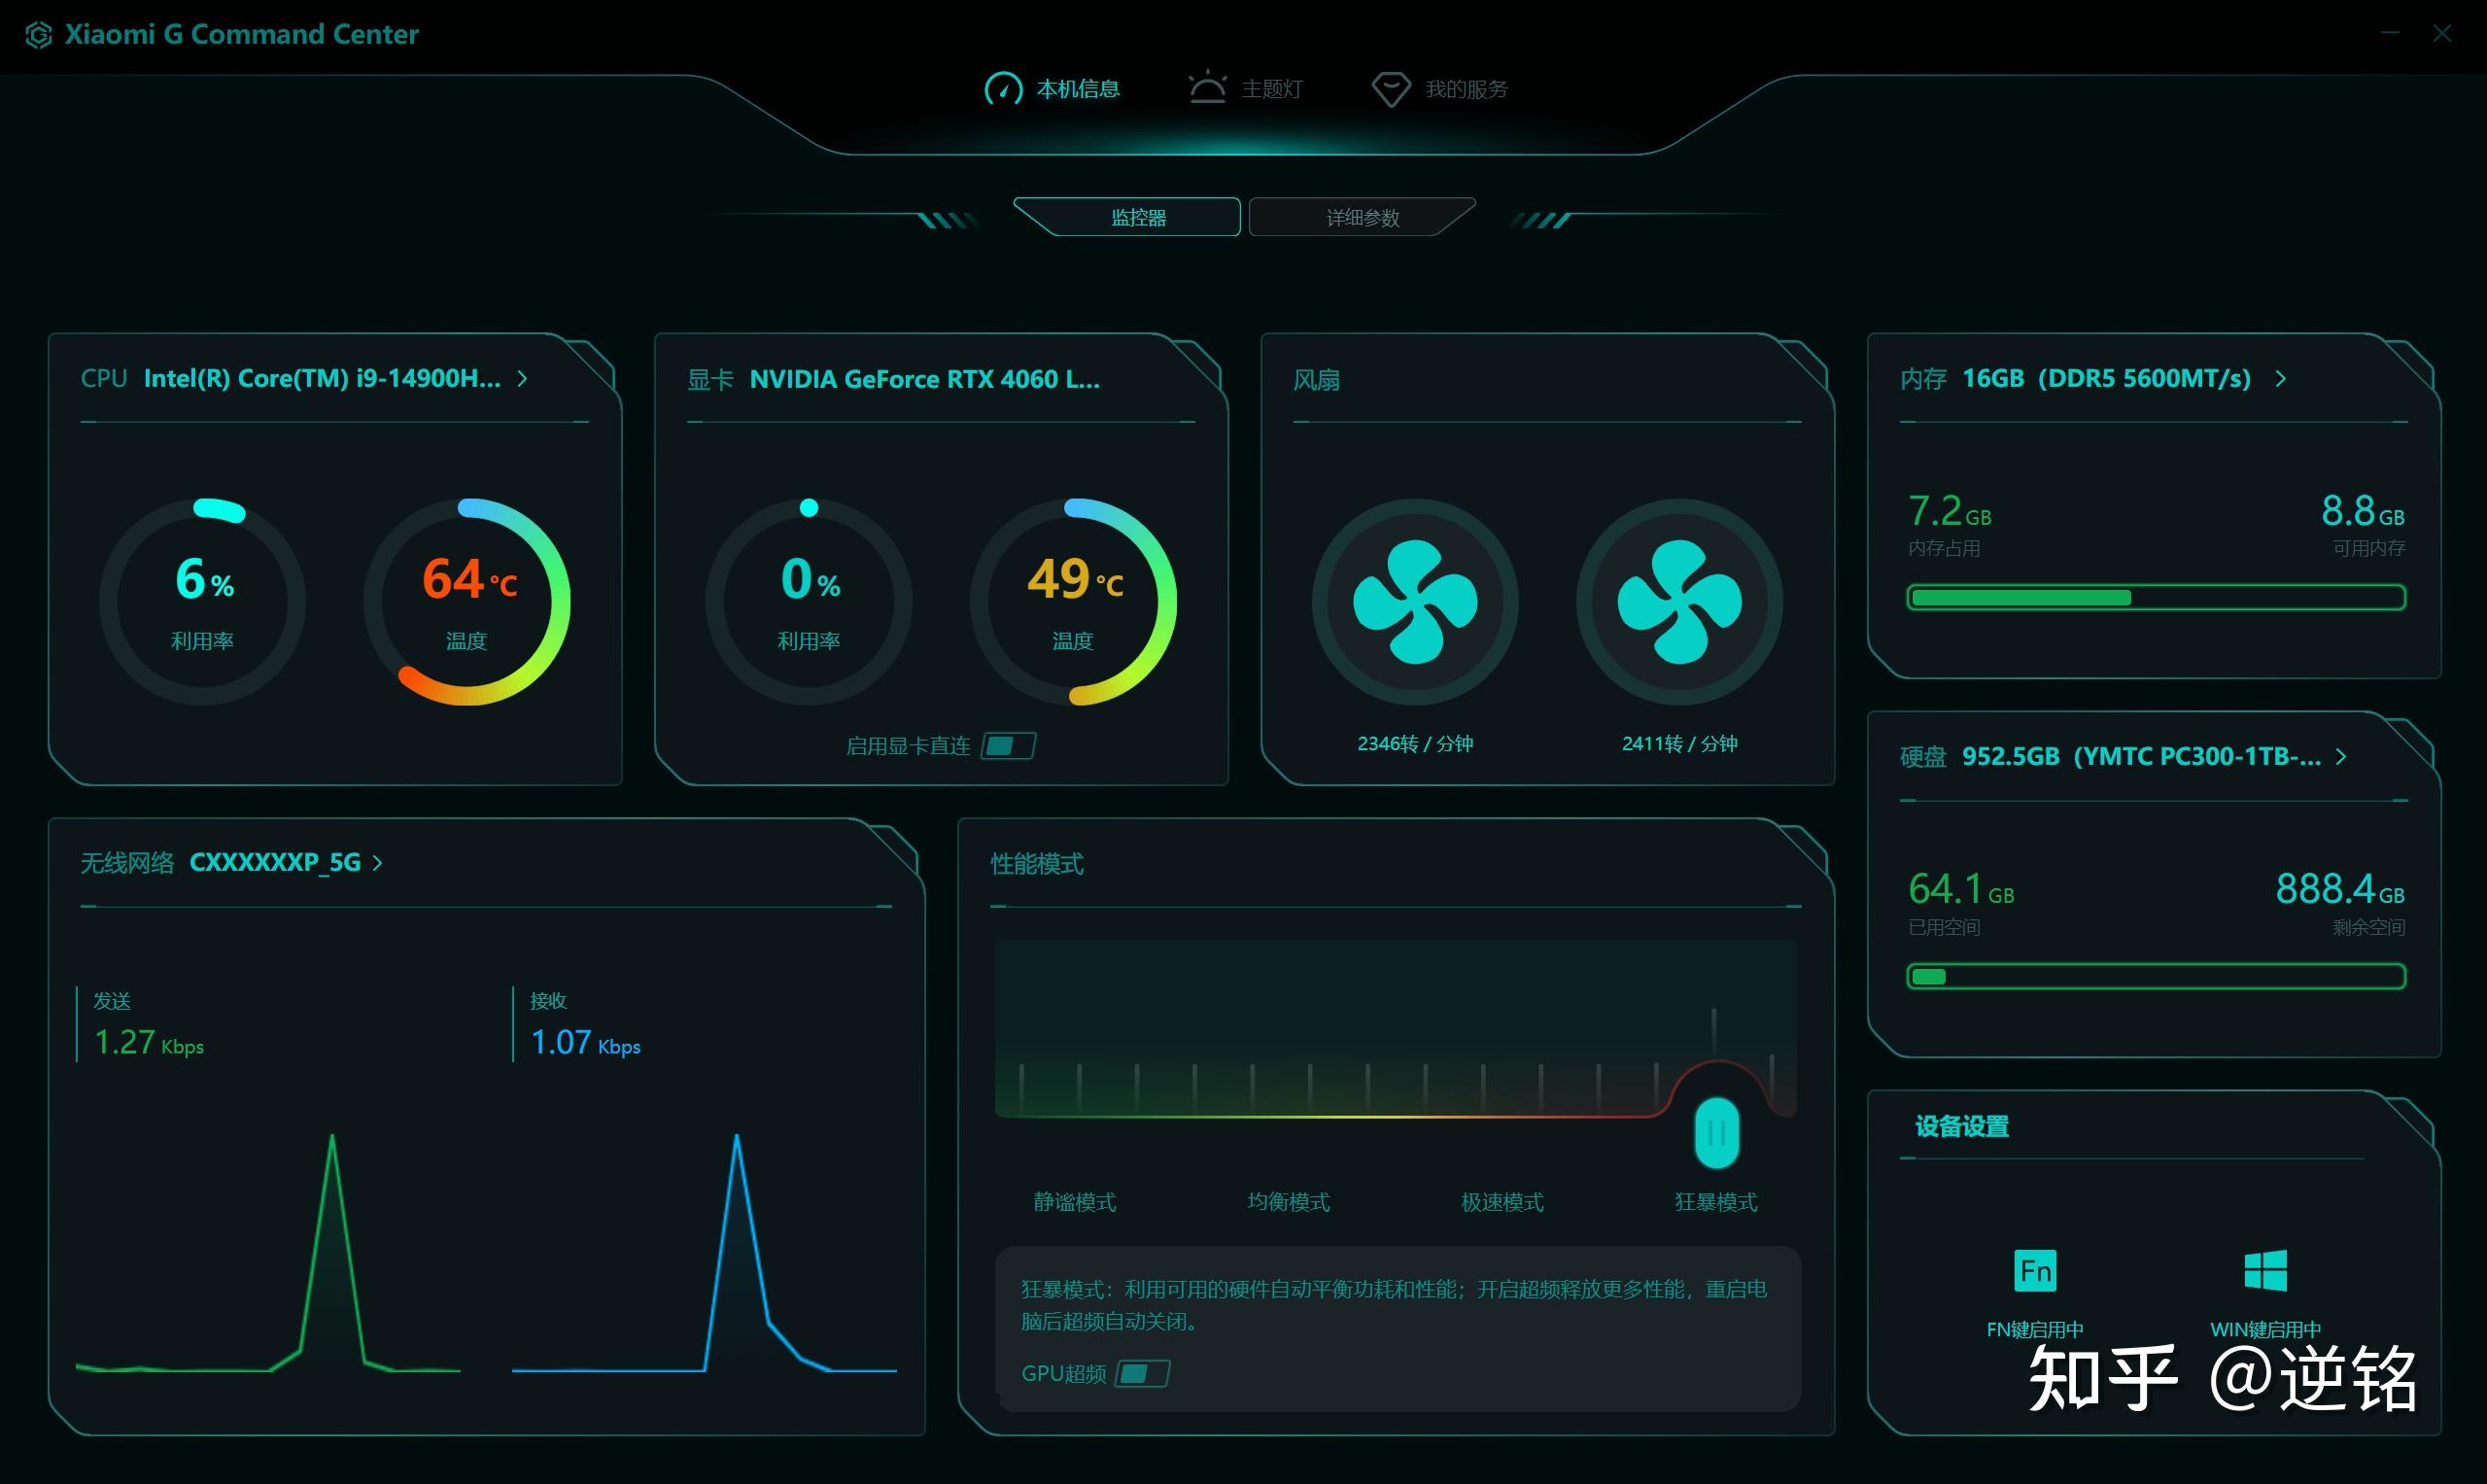This screenshot has width=2487, height=1484.
Task: Click the disk usage progress bar
Action: [x=2156, y=976]
